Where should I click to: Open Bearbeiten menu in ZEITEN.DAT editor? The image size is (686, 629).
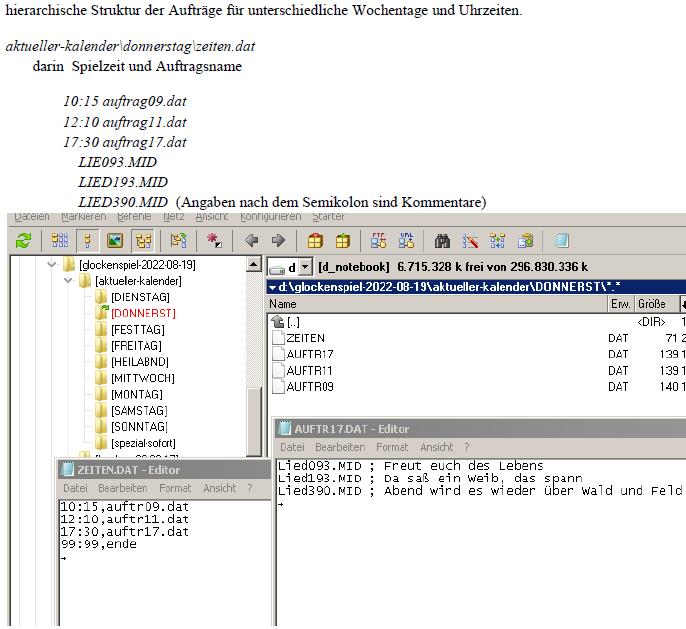(x=122, y=488)
